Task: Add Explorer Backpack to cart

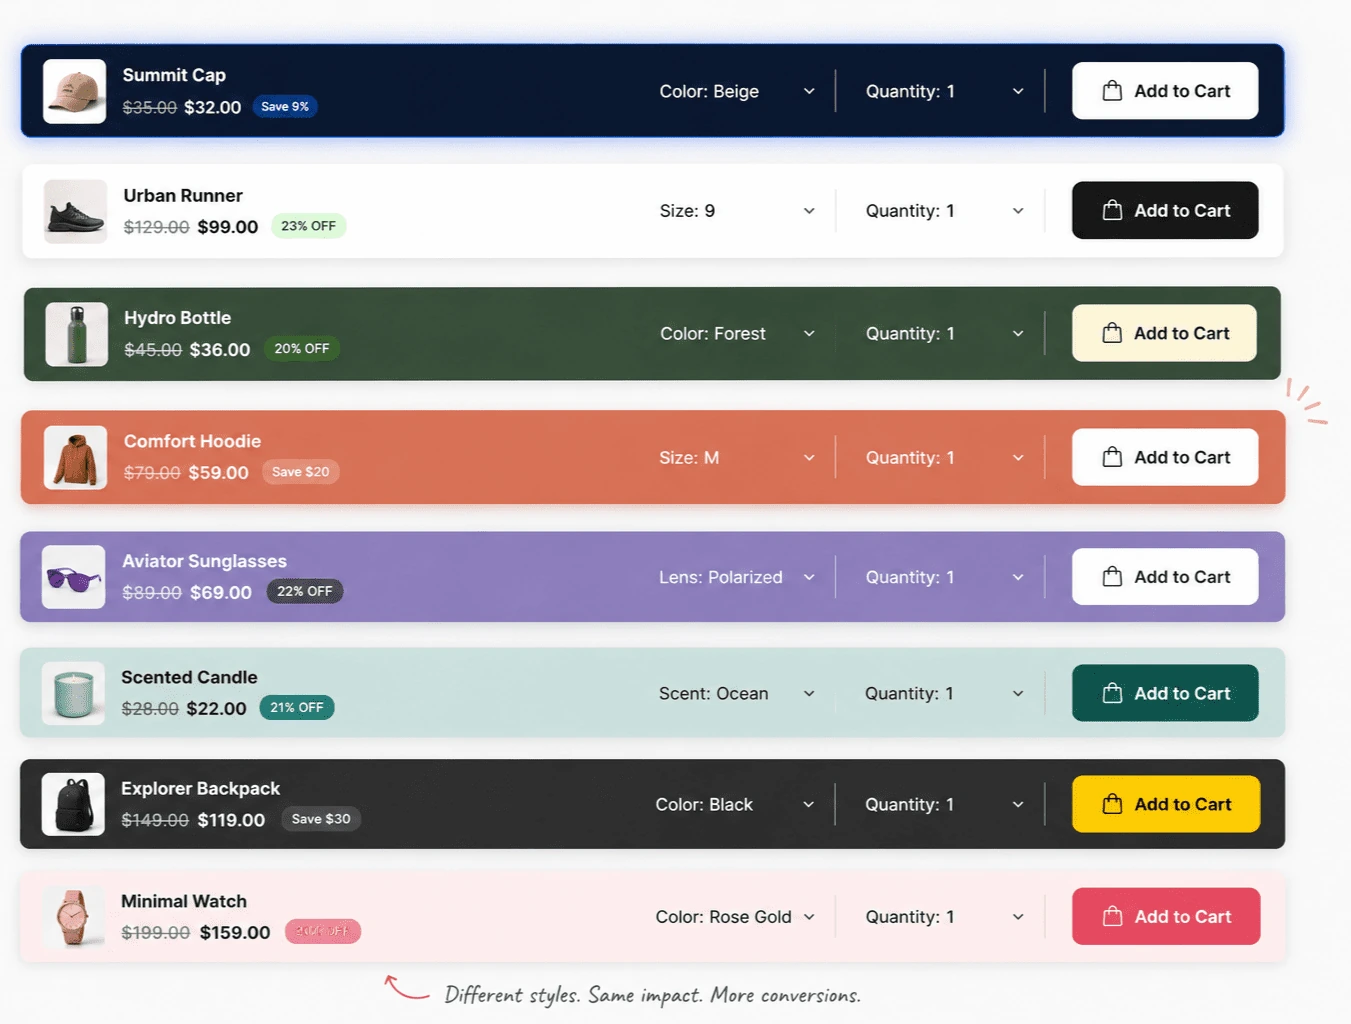Action: (x=1166, y=804)
